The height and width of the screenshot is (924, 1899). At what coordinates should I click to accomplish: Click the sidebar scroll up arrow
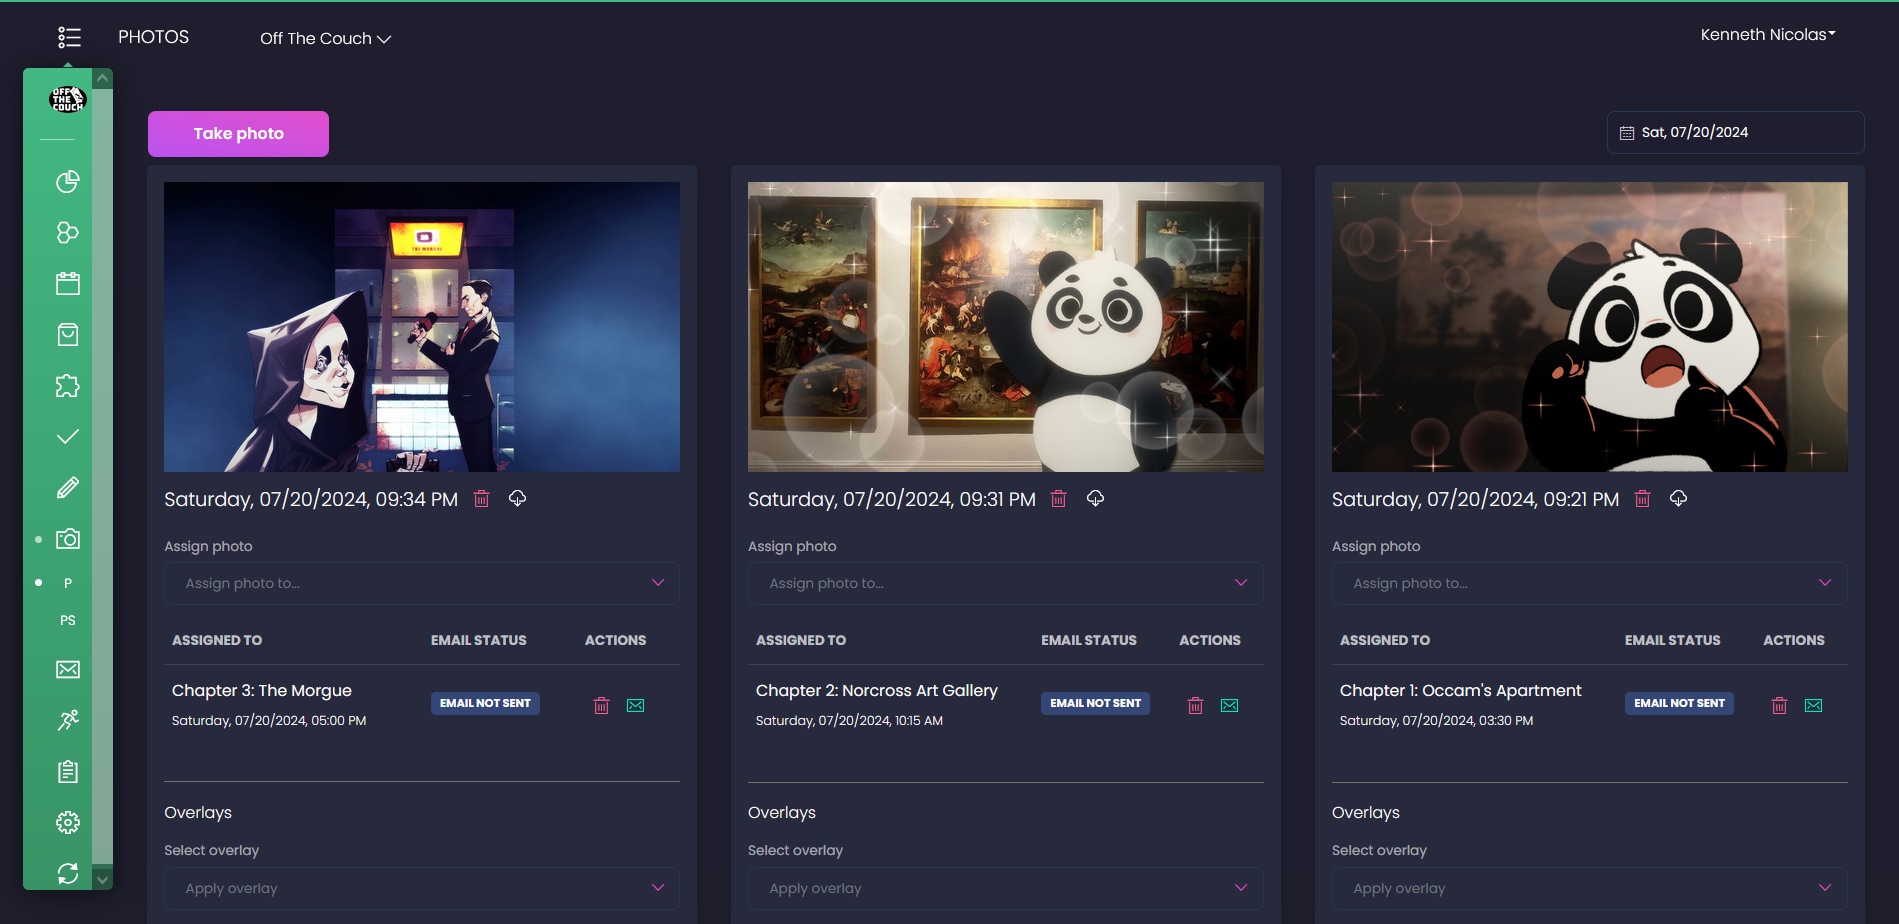[102, 78]
